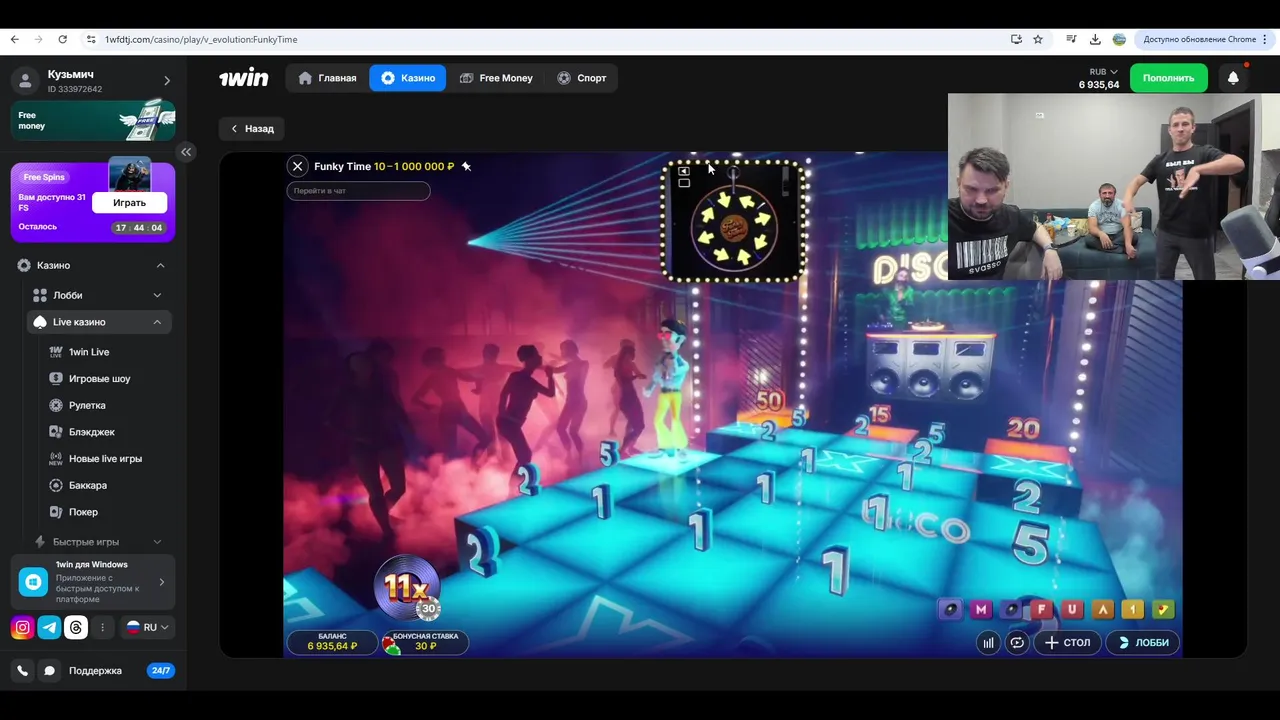Click the support phone icon

tap(22, 671)
